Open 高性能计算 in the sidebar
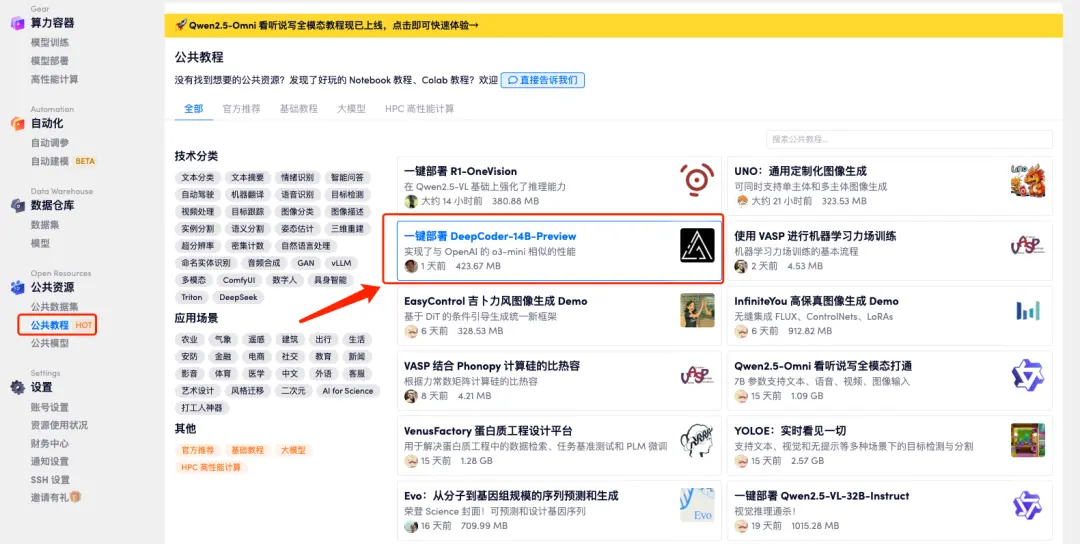1080x544 pixels. [54, 79]
